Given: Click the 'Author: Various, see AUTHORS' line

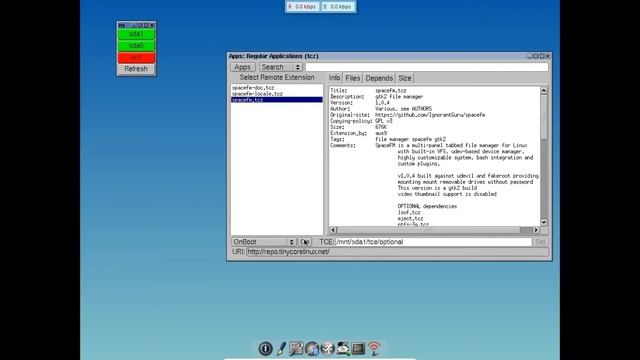Looking at the screenshot, I should tap(381, 109).
